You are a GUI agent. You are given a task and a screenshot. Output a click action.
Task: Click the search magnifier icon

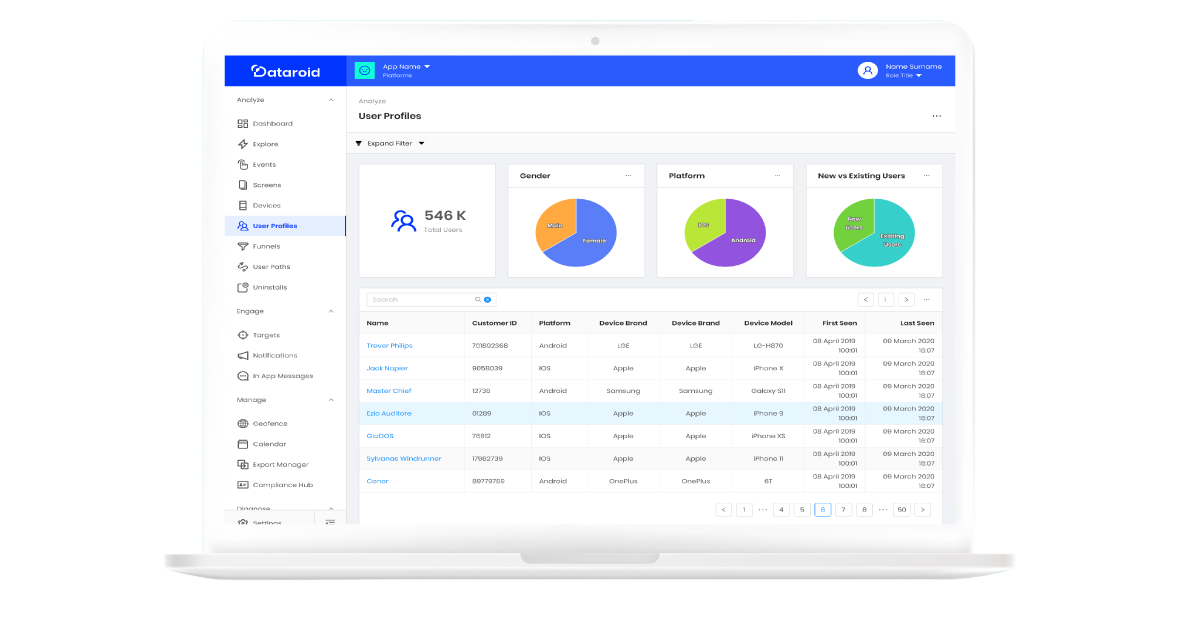pyautogui.click(x=477, y=300)
